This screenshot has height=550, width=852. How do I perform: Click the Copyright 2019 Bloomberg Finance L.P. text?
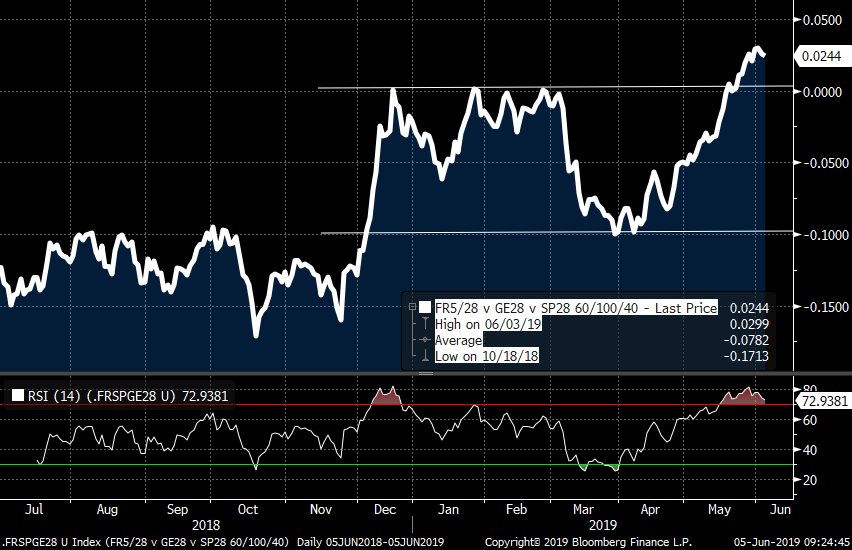point(588,542)
